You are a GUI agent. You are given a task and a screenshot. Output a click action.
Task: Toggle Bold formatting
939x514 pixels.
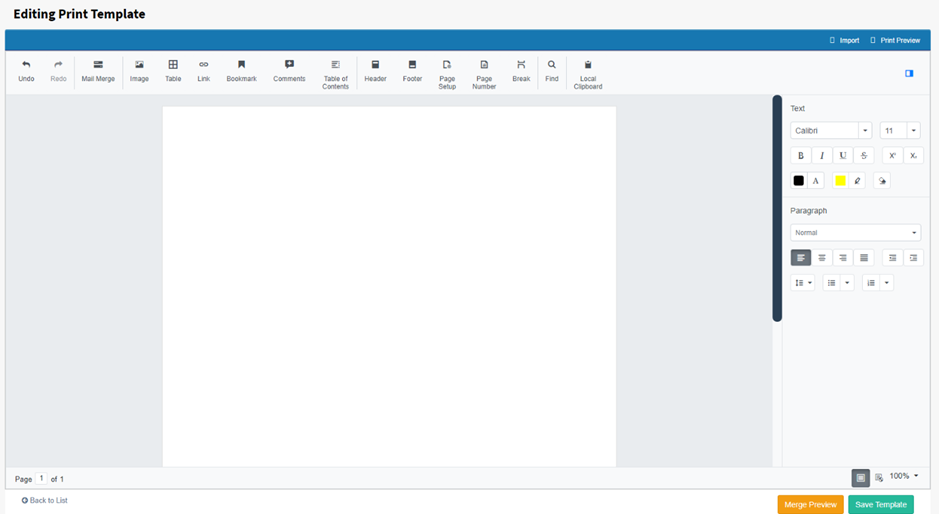tap(801, 155)
